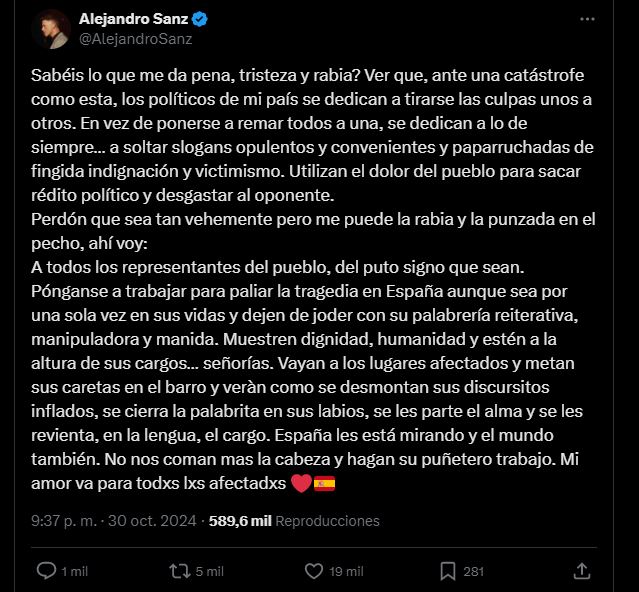The height and width of the screenshot is (592, 639).
Task: Like the post with the heart icon
Action: tap(313, 571)
